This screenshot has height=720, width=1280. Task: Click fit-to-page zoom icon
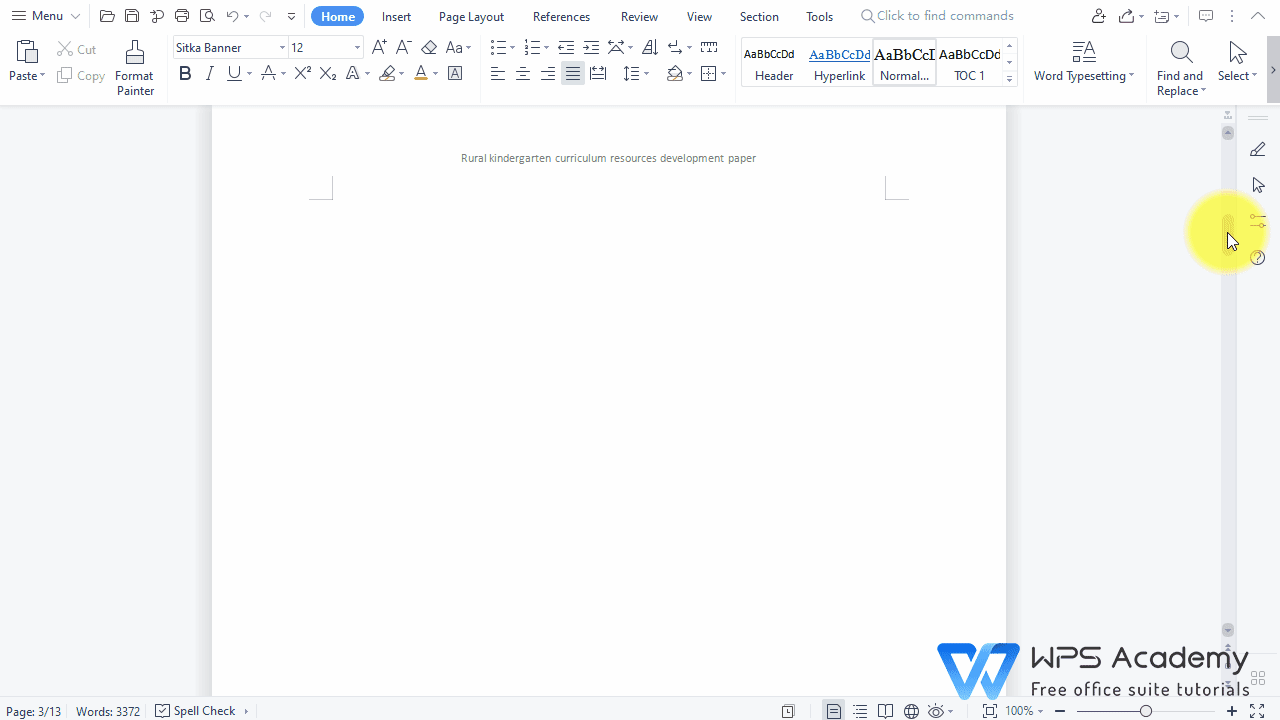tap(989, 711)
